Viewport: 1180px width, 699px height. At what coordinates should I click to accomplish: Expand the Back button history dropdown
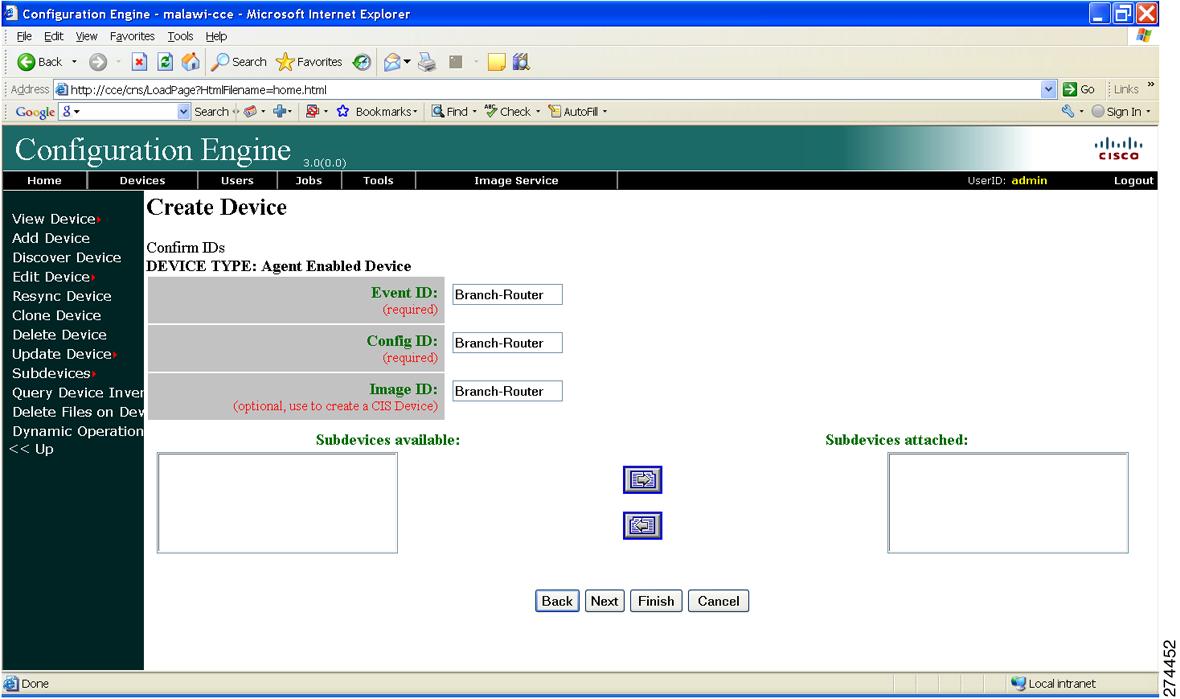click(74, 62)
